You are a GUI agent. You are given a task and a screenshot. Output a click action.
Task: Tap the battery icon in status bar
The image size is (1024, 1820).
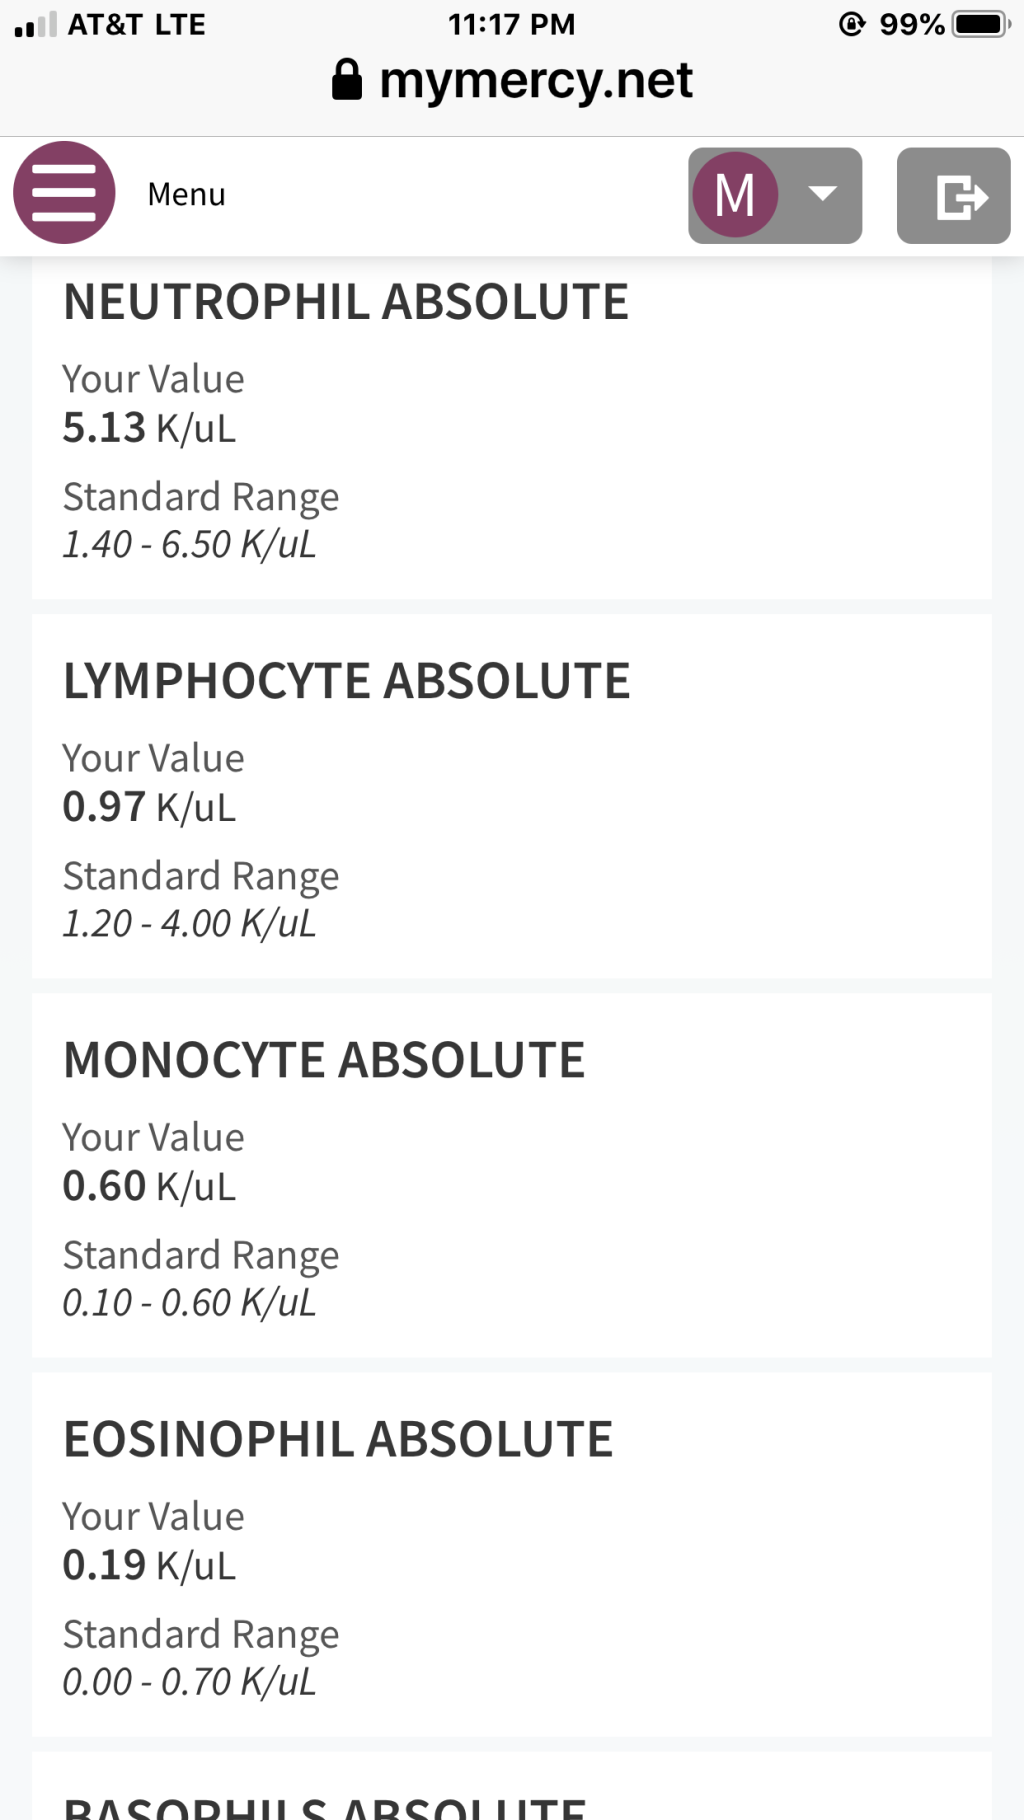[x=981, y=24]
